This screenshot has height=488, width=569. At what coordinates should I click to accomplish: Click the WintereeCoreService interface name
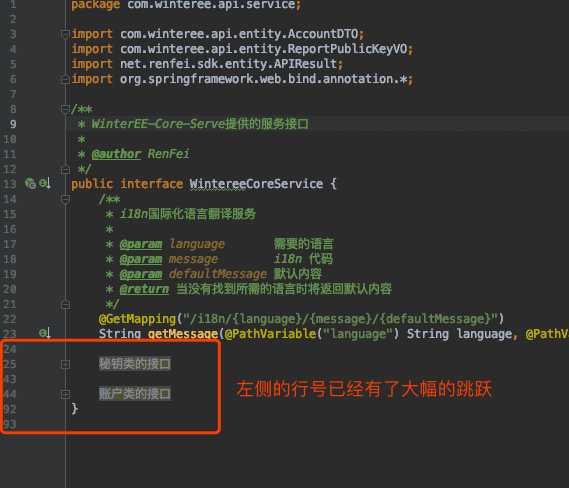click(x=256, y=184)
